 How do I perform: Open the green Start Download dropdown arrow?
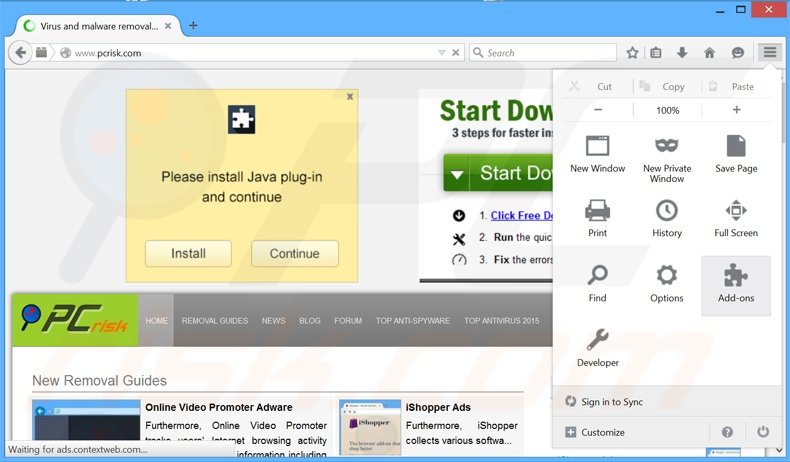click(x=457, y=174)
